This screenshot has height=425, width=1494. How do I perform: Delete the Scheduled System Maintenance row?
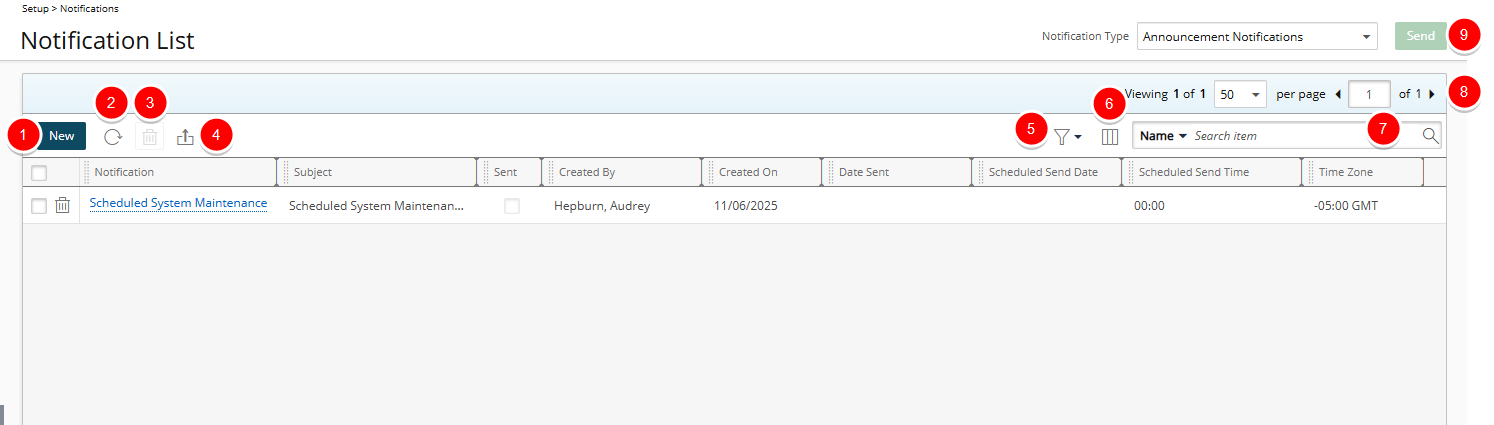point(62,205)
